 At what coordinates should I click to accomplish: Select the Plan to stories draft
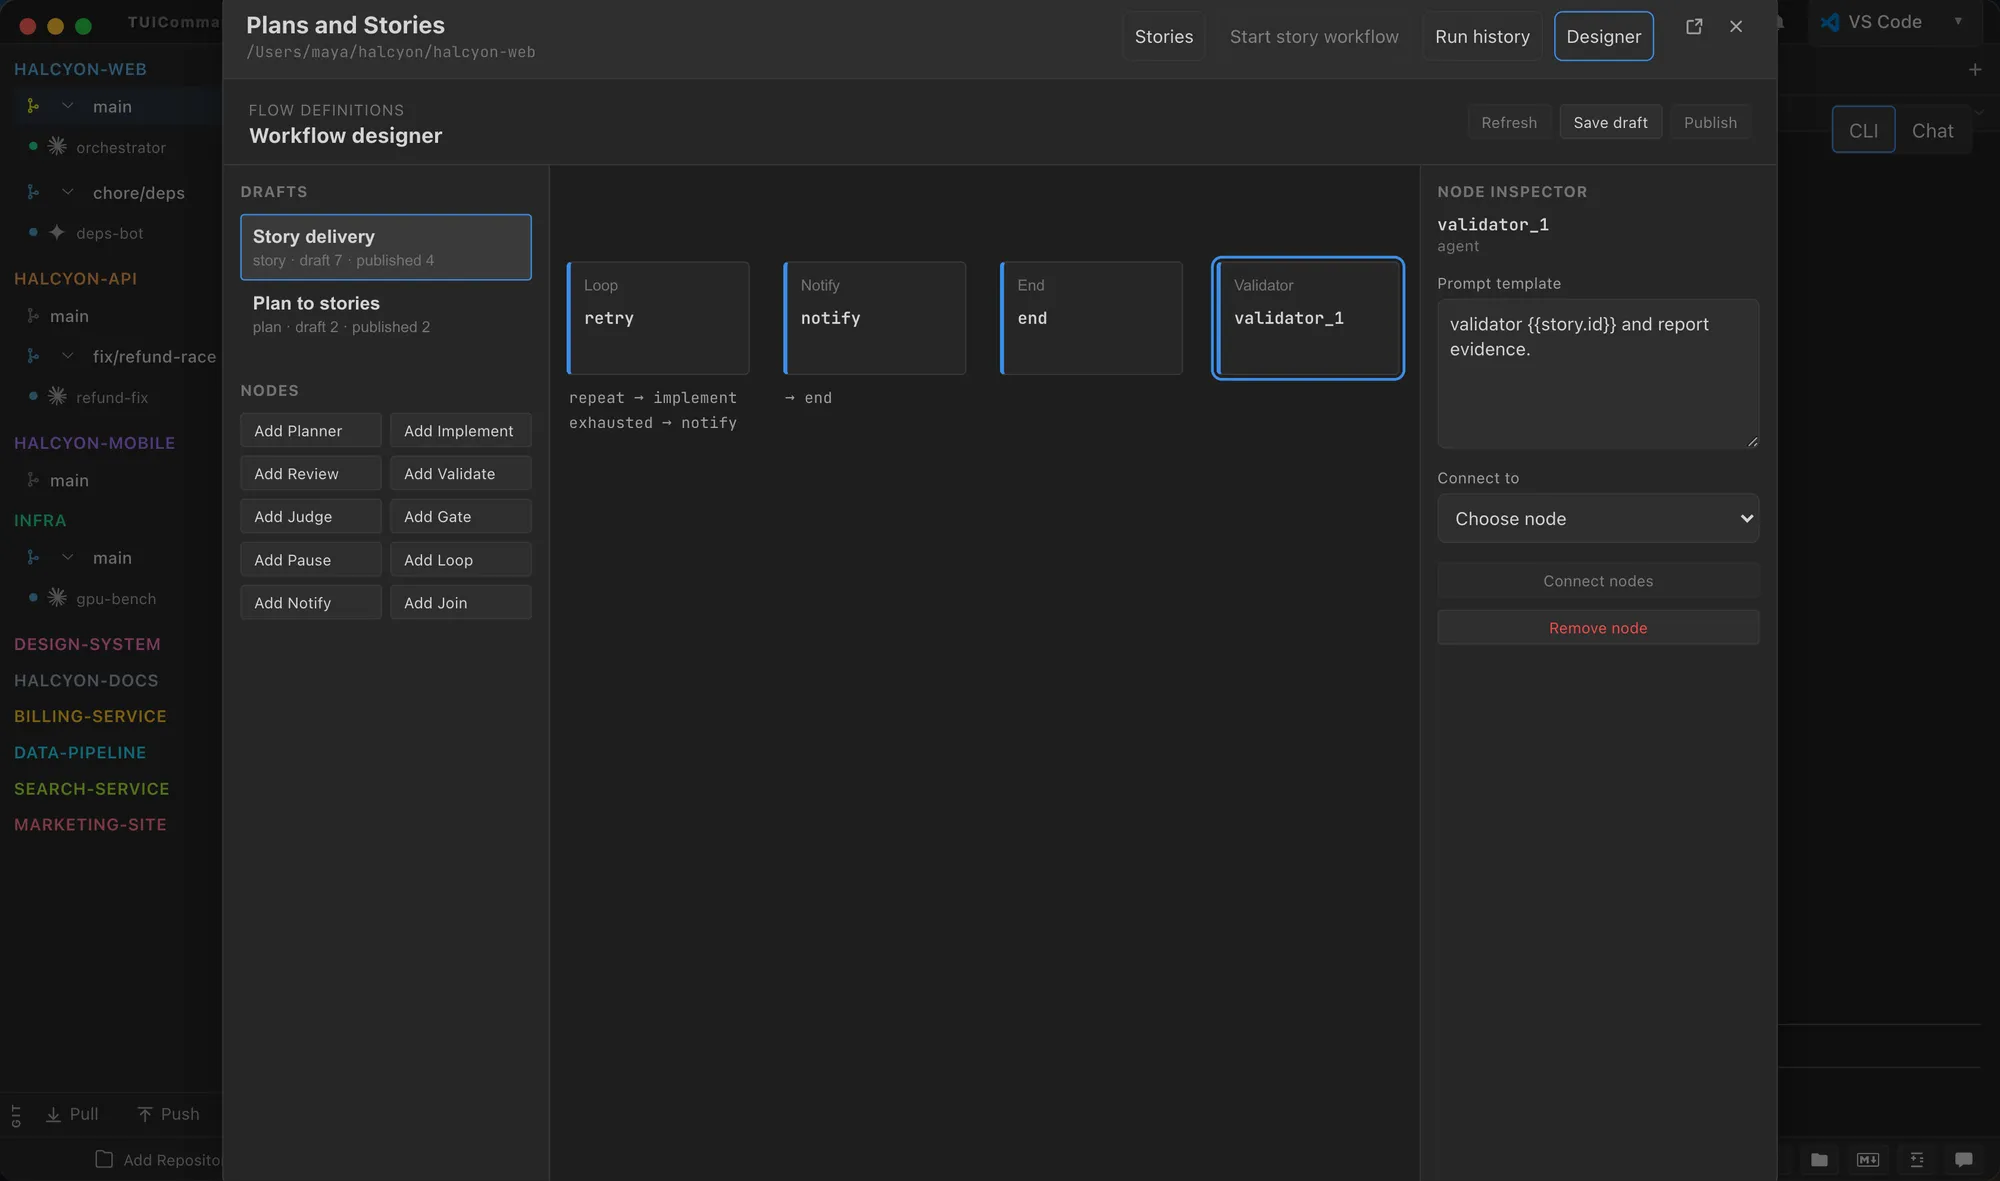point(386,314)
